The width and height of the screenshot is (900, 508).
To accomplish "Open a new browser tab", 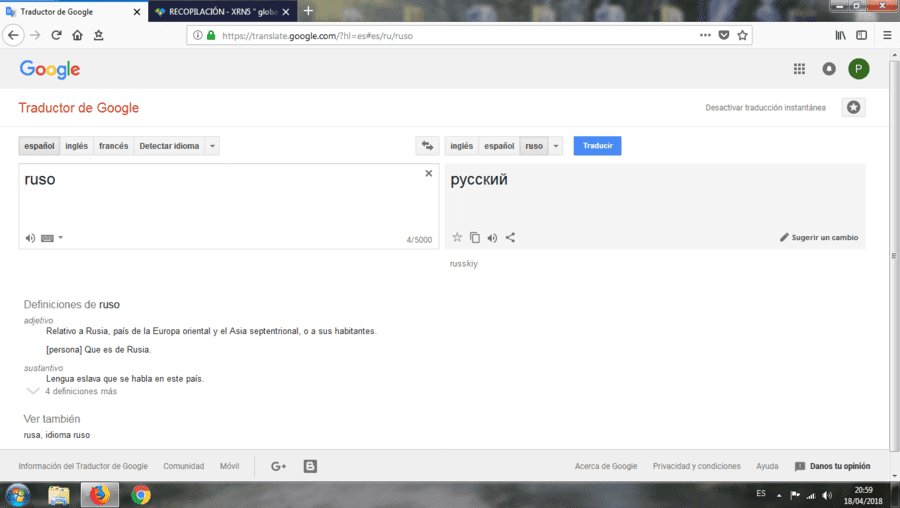I will (308, 11).
